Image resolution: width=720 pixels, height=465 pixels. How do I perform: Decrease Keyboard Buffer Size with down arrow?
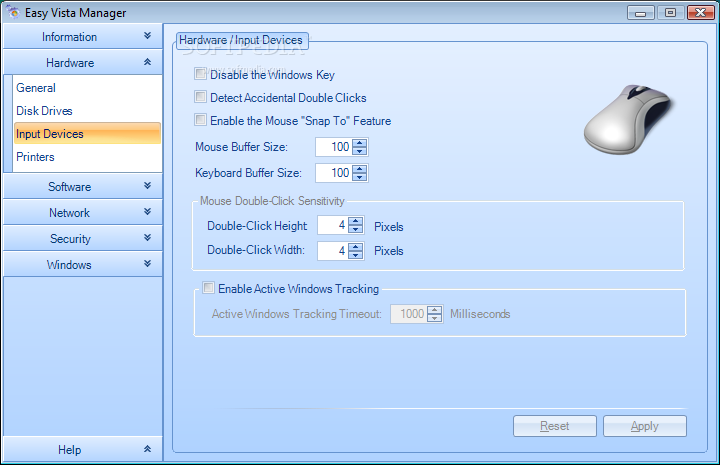[360, 177]
